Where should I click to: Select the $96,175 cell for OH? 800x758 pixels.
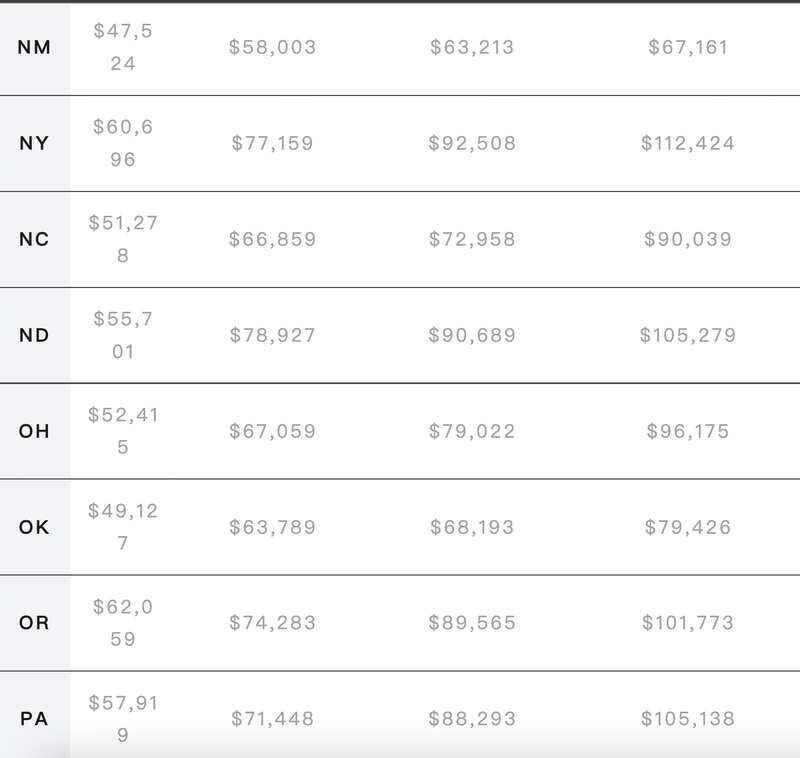(688, 431)
